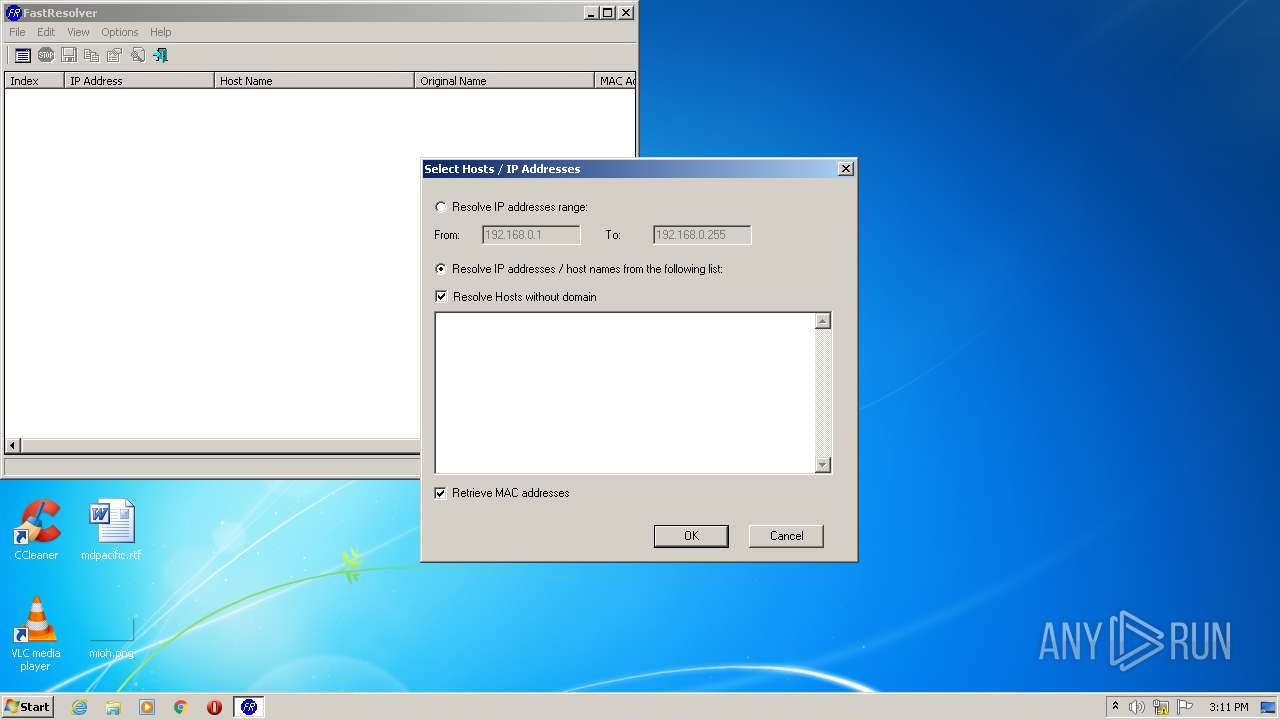Image resolution: width=1280 pixels, height=720 pixels.
Task: Open the Options menu
Action: point(120,32)
